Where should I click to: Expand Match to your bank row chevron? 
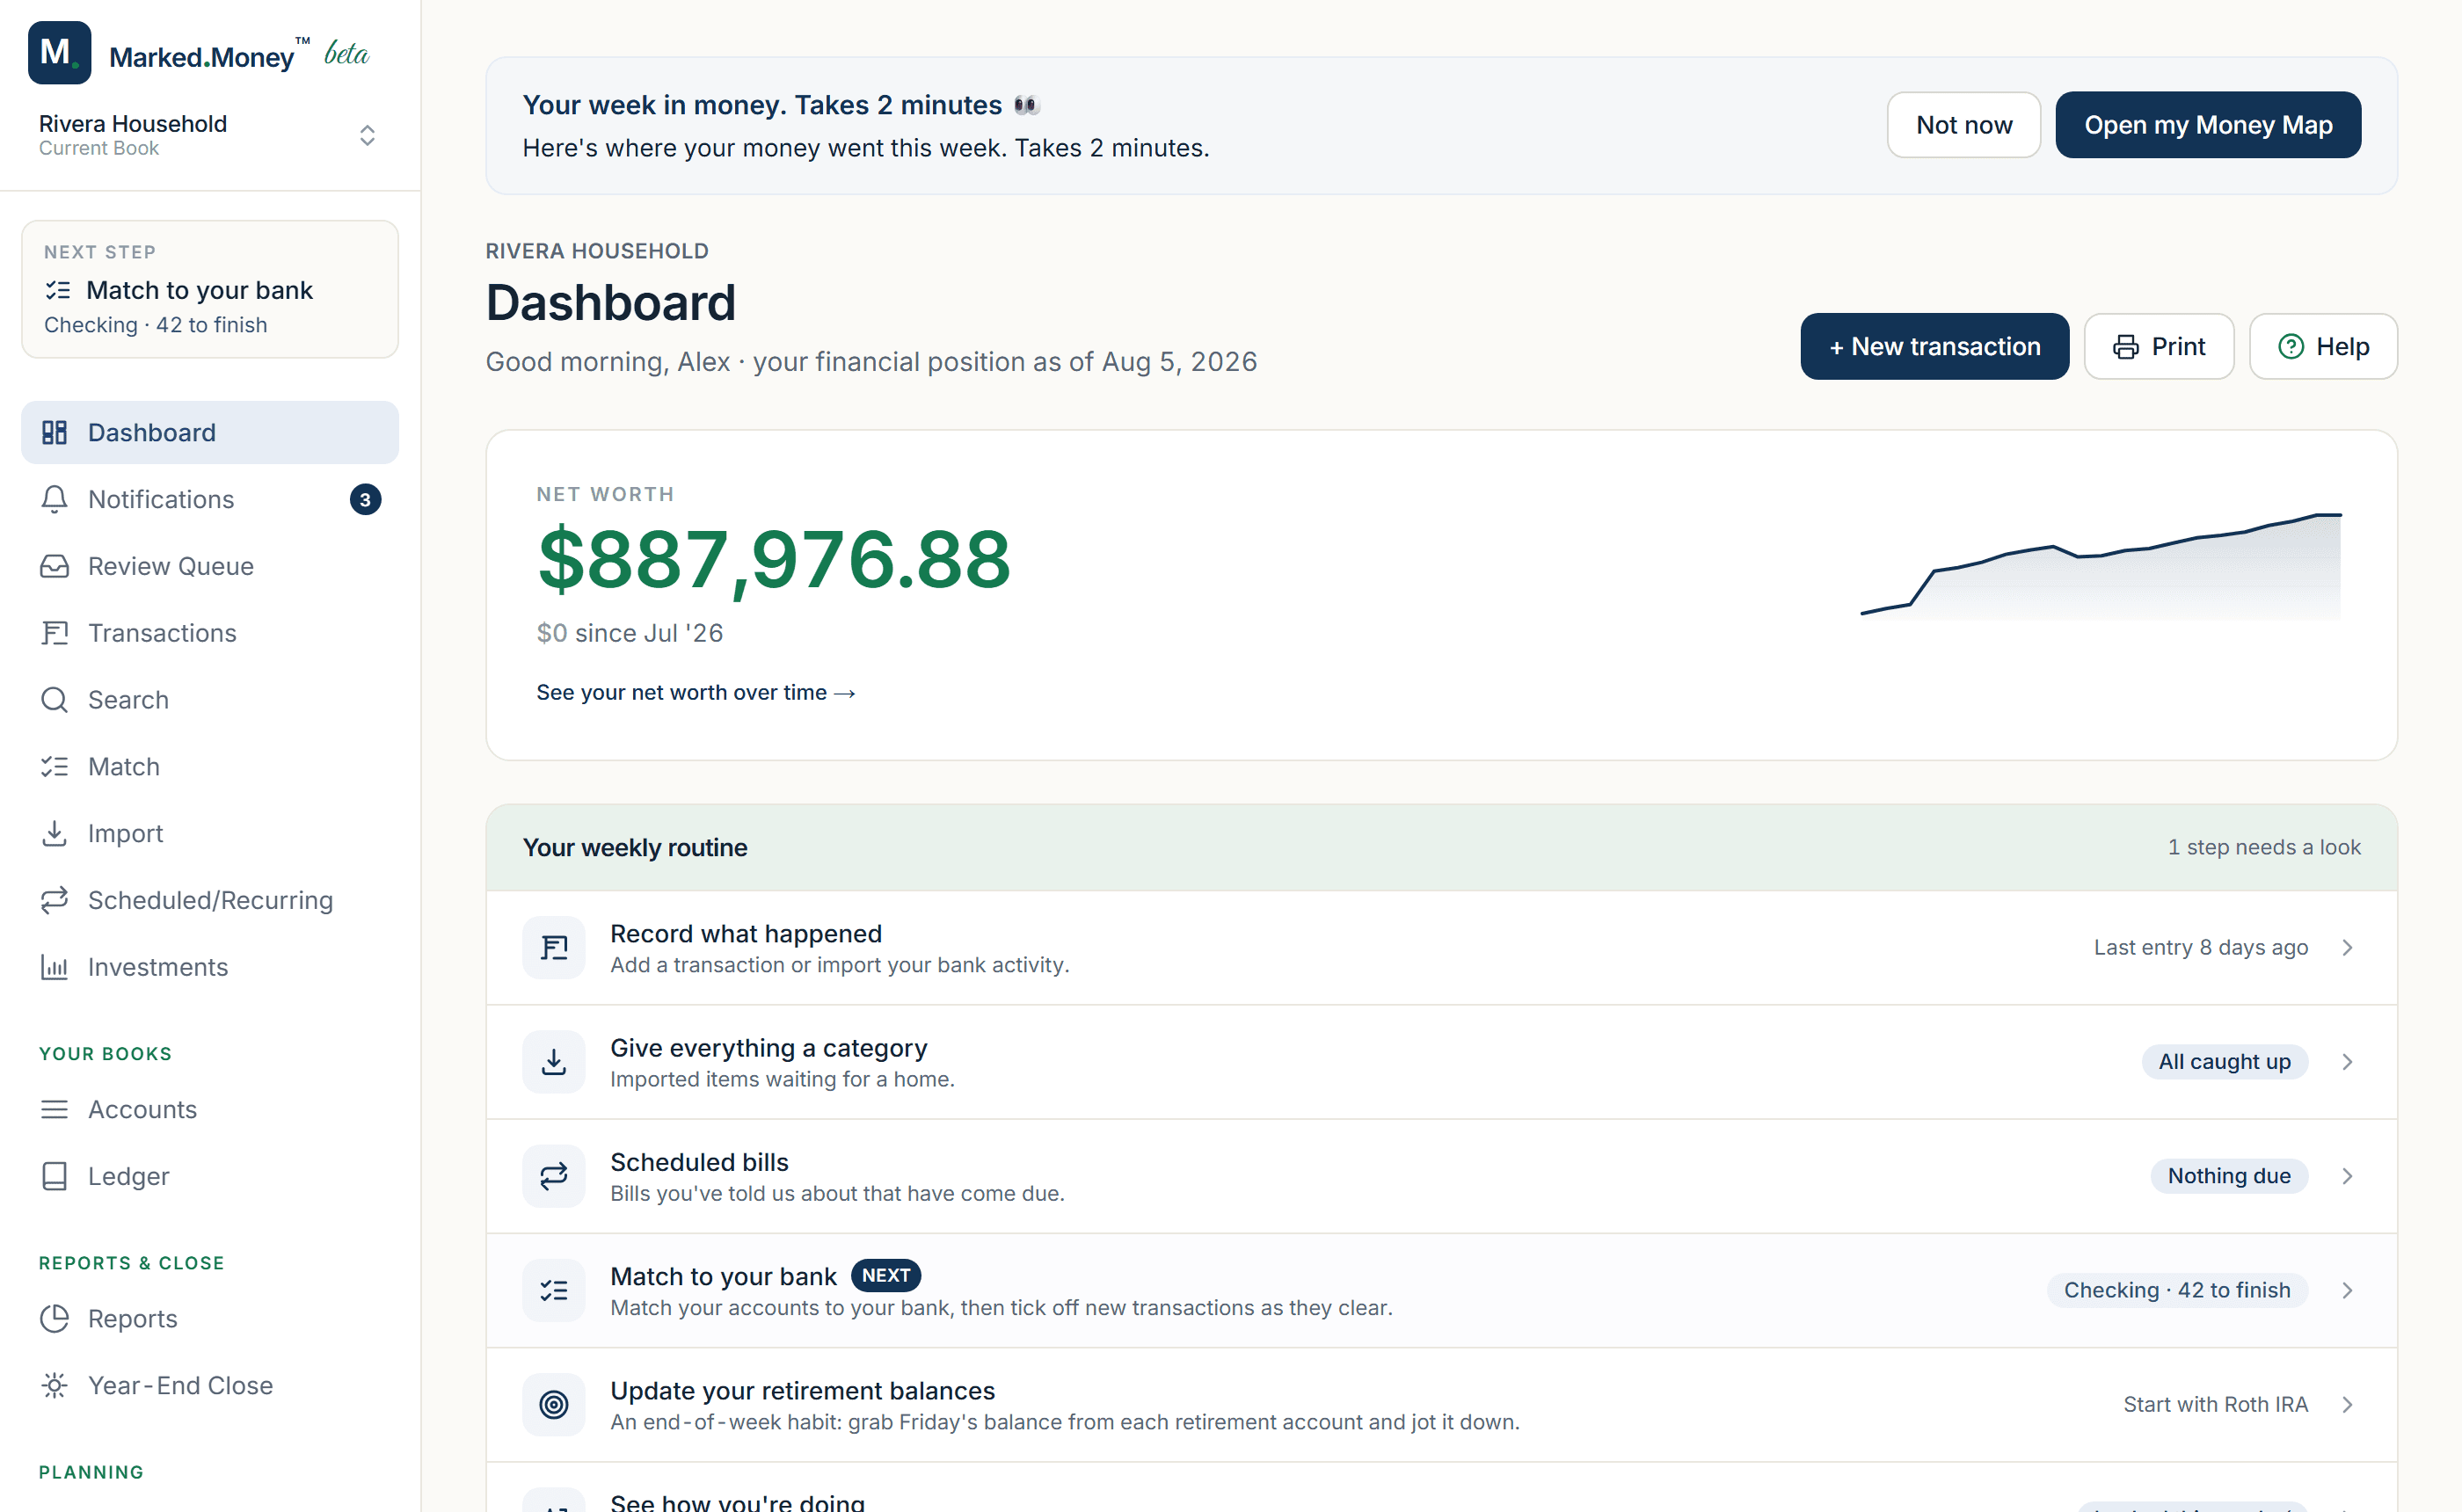[2346, 1289]
